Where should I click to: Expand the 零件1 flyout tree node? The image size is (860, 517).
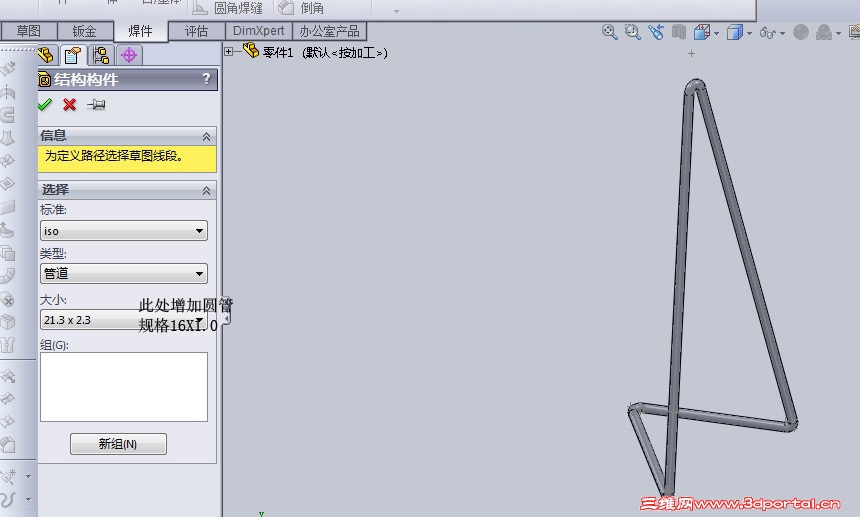point(229,52)
